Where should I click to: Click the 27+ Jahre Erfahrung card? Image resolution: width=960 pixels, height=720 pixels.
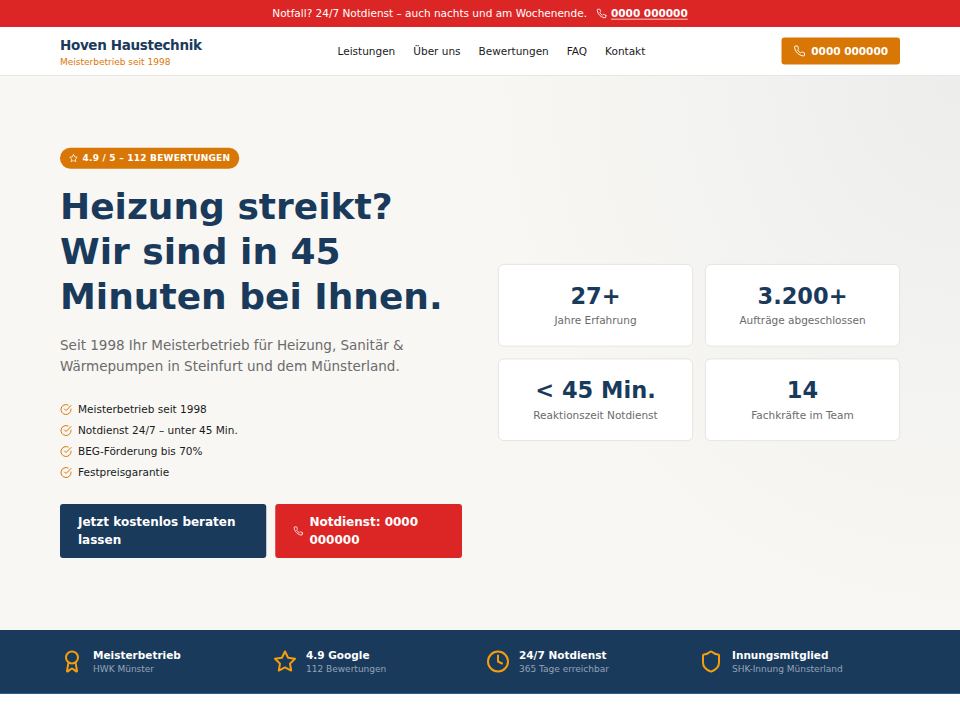pyautogui.click(x=595, y=306)
